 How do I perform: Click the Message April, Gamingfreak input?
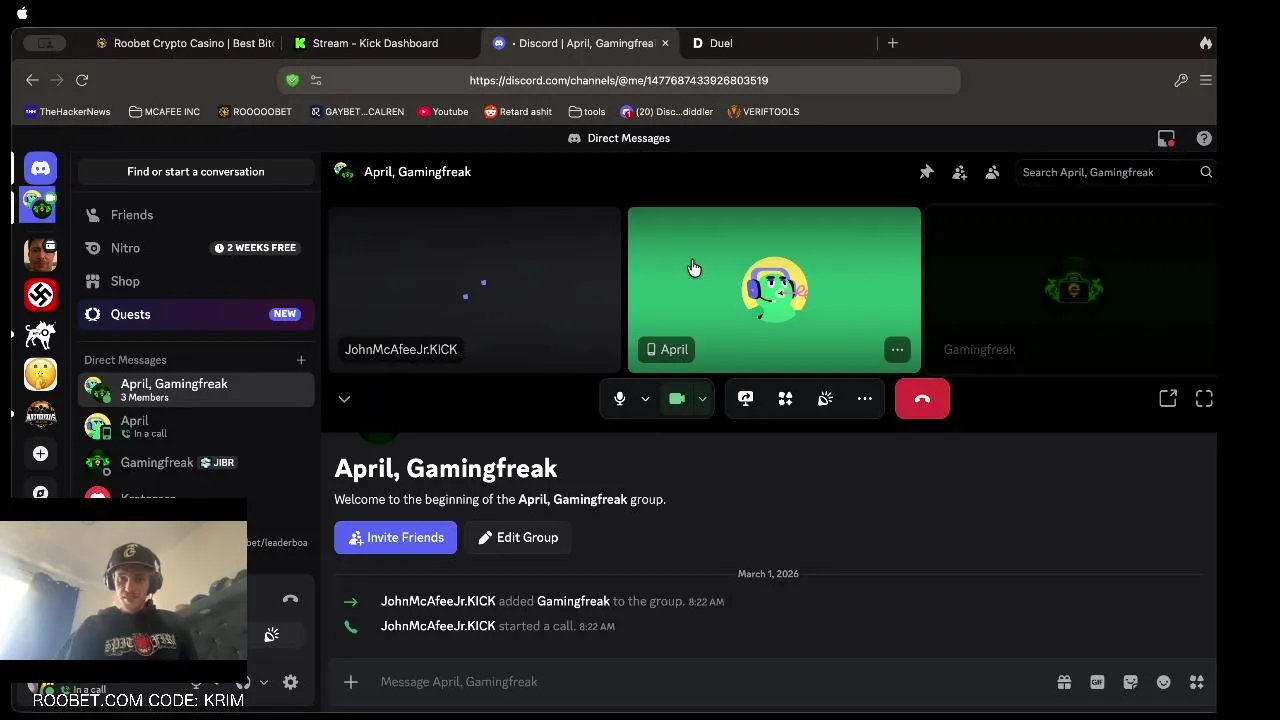(700, 682)
